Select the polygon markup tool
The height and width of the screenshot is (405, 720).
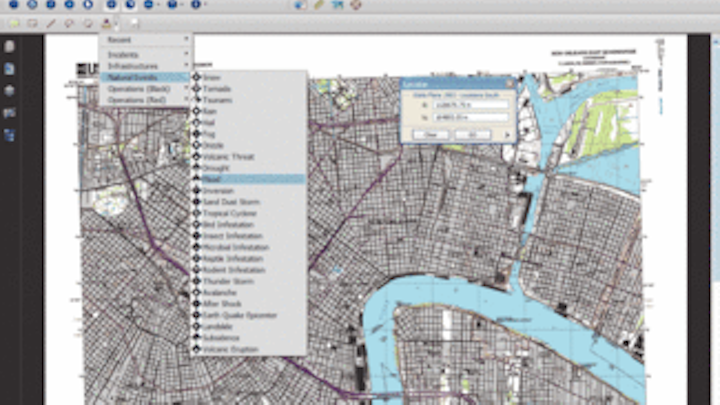point(88,23)
